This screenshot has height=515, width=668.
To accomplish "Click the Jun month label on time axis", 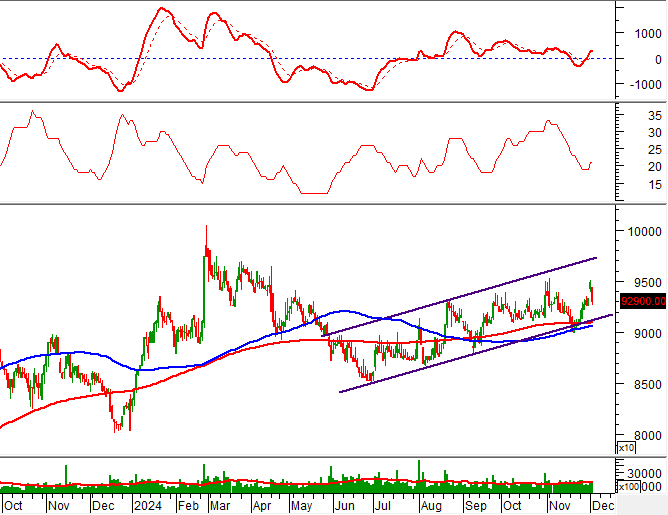I will coord(343,507).
